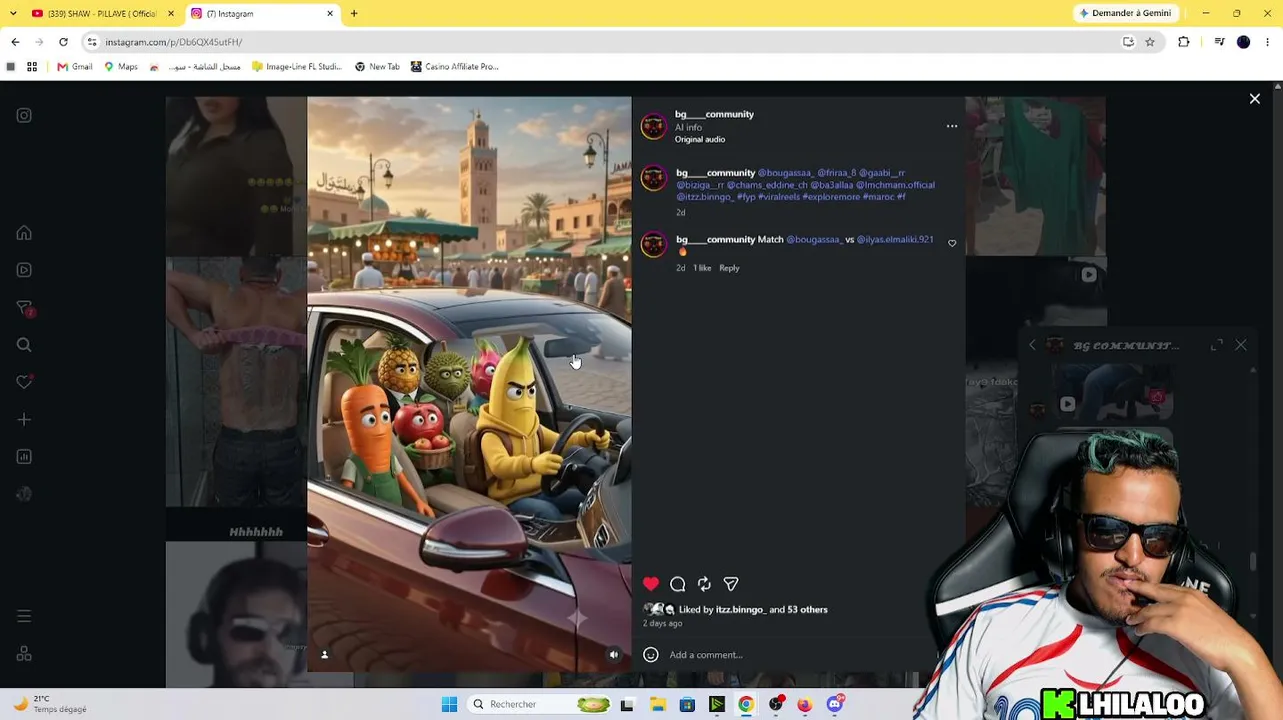Select the Instagram browser tab

point(261,14)
